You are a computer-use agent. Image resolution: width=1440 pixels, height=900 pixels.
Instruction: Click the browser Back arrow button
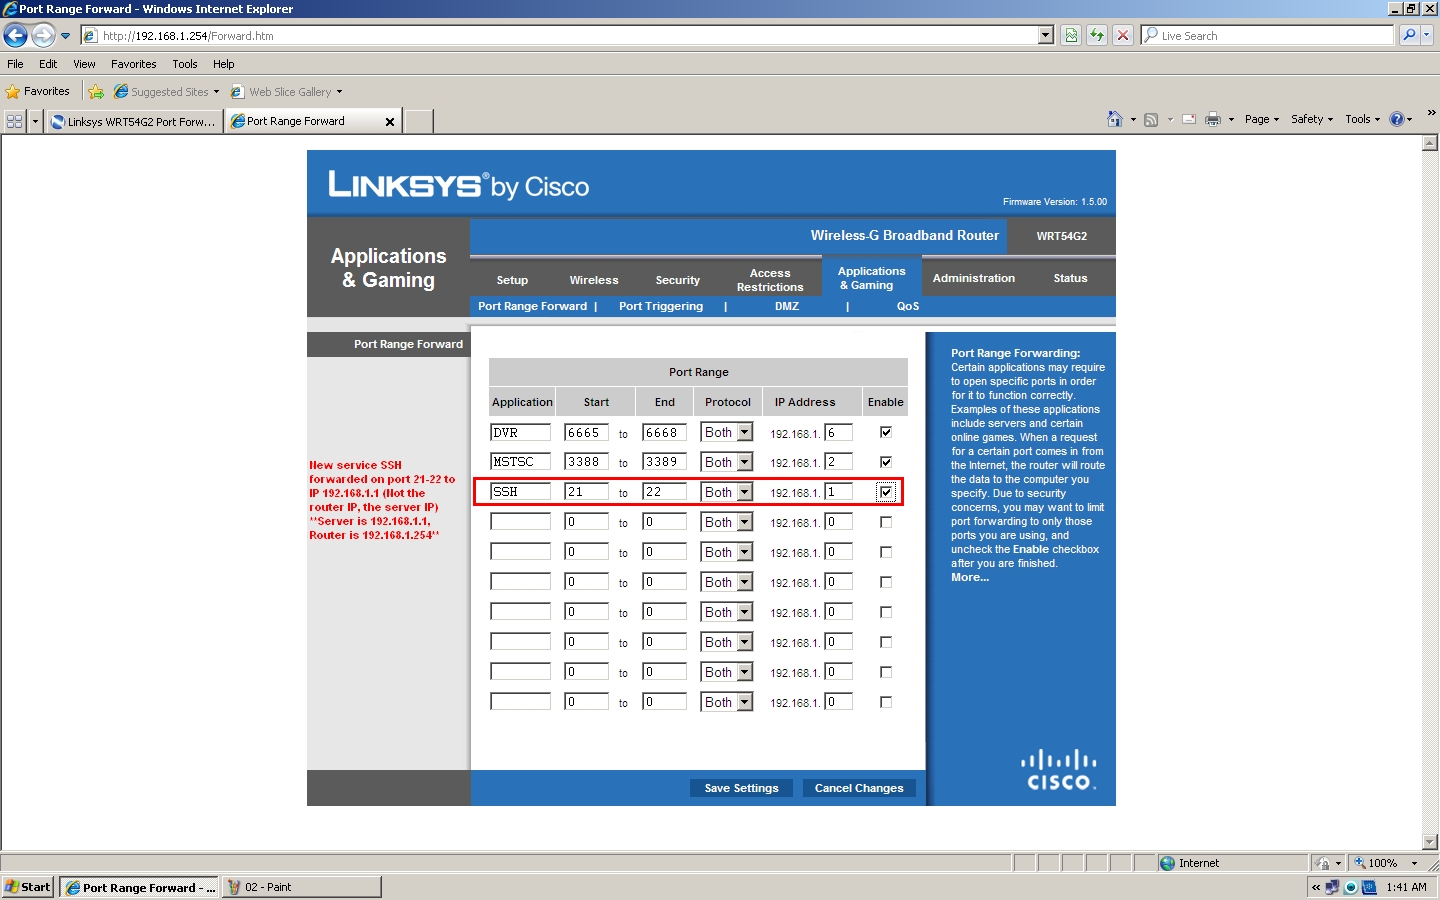(15, 35)
